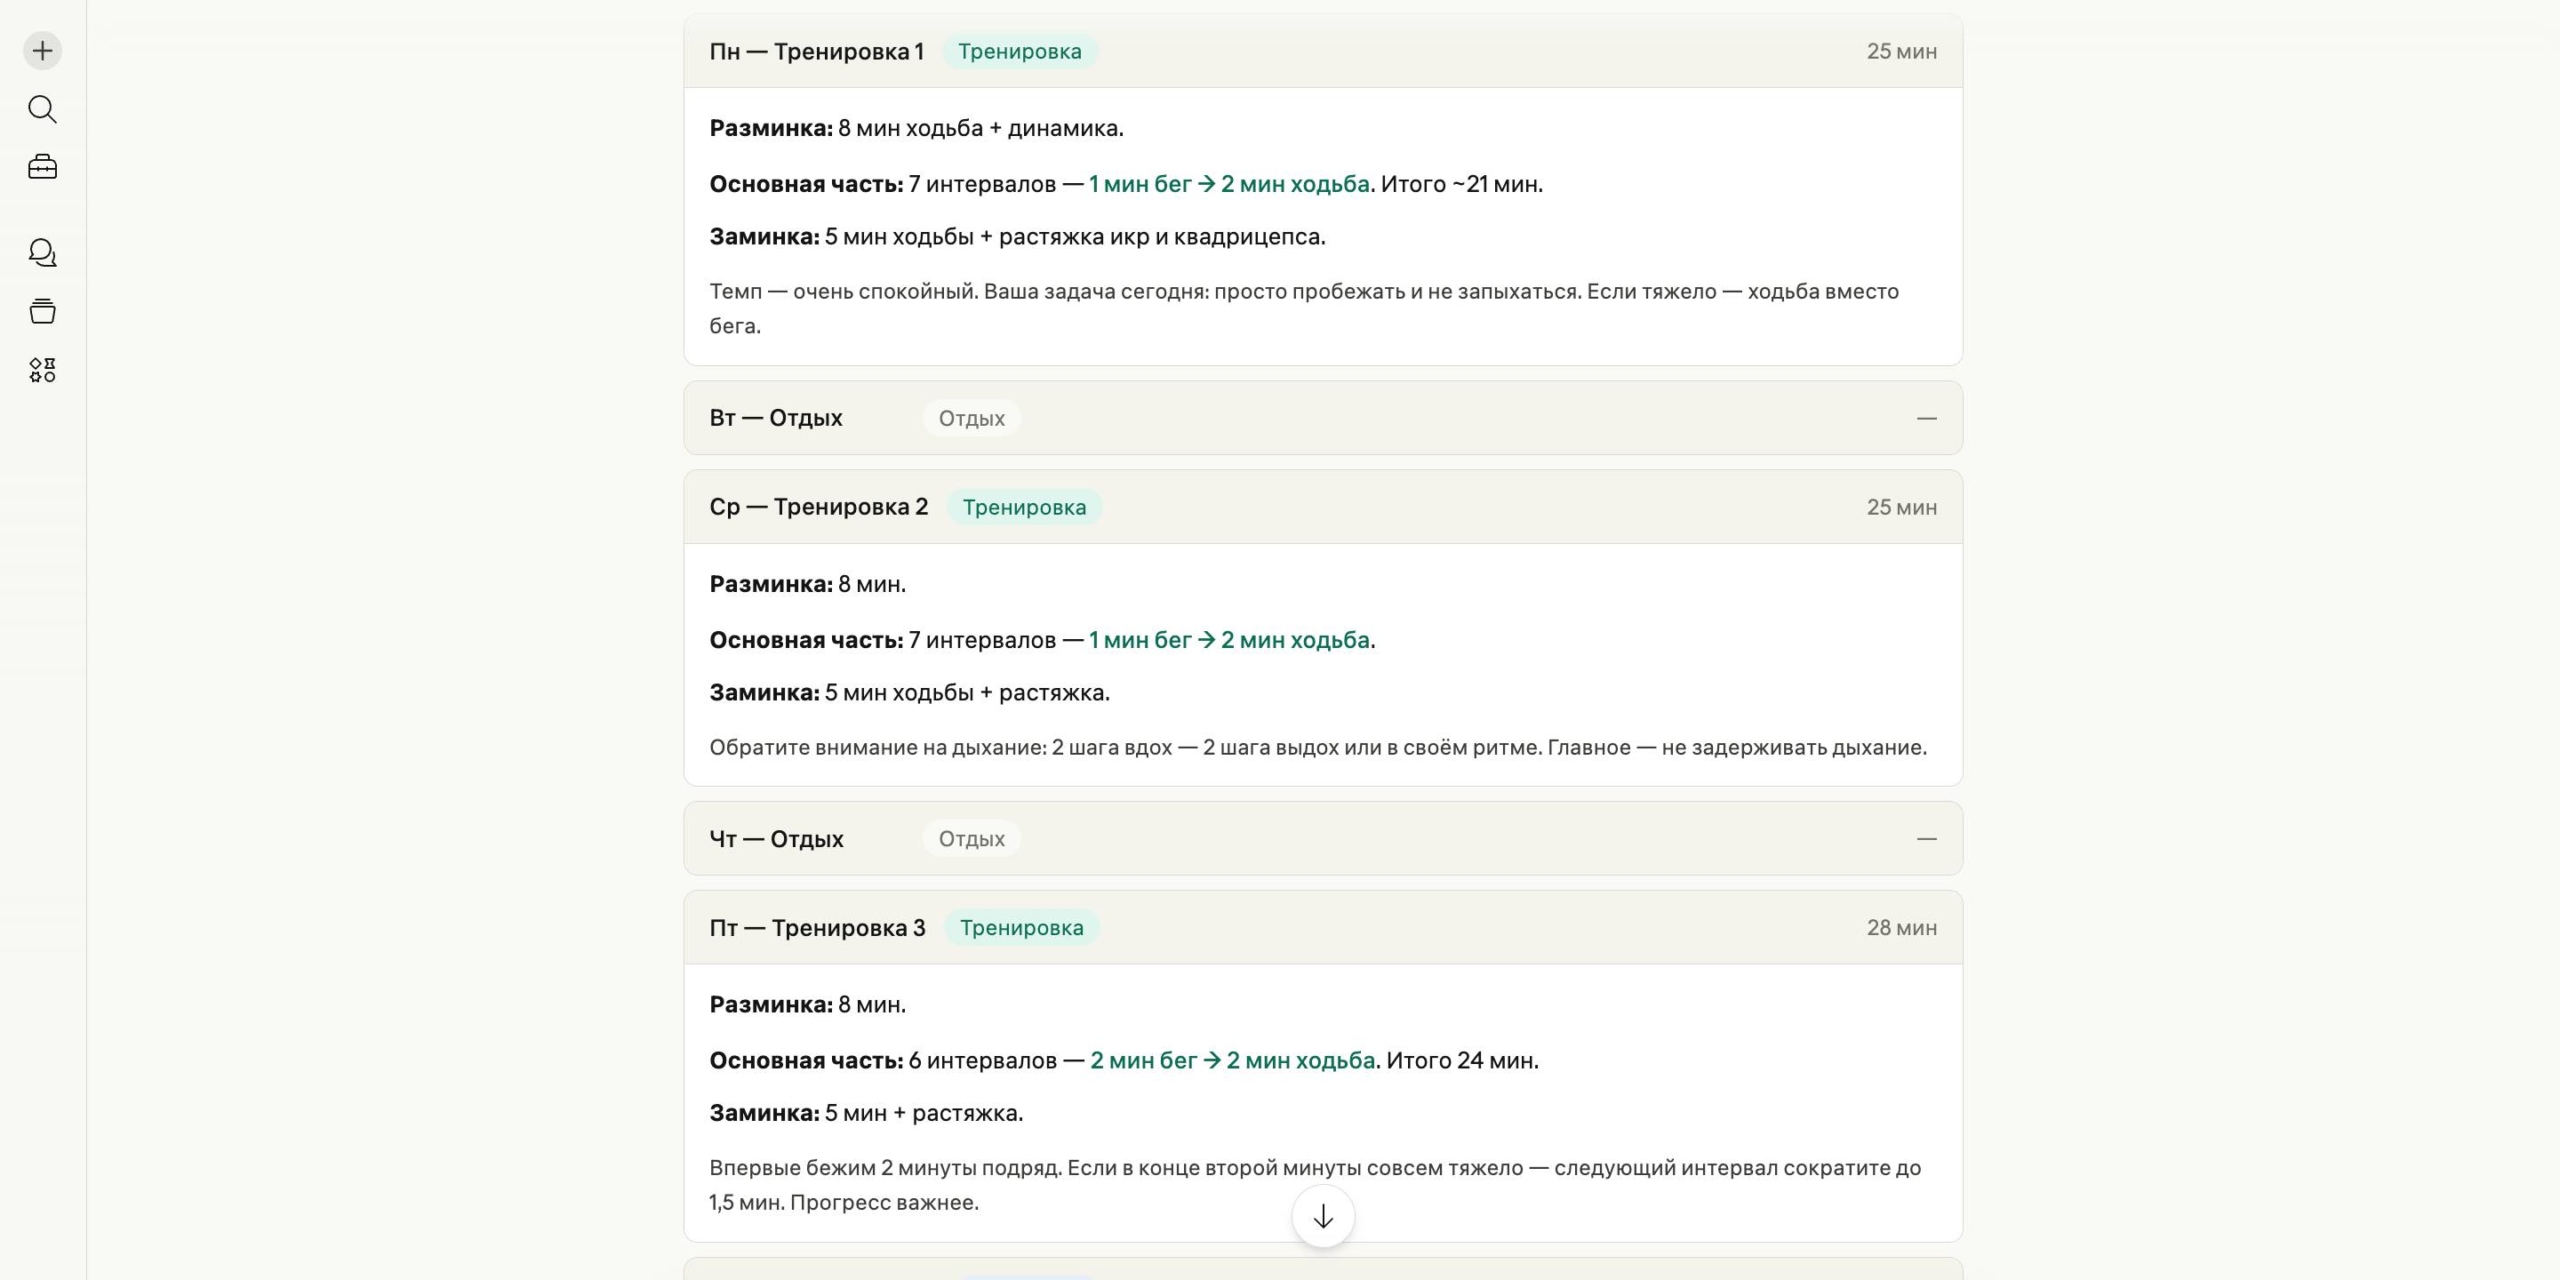The height and width of the screenshot is (1280, 2560).
Task: Collapse the Пт — Тренировка 3 header
Action: 817,928
